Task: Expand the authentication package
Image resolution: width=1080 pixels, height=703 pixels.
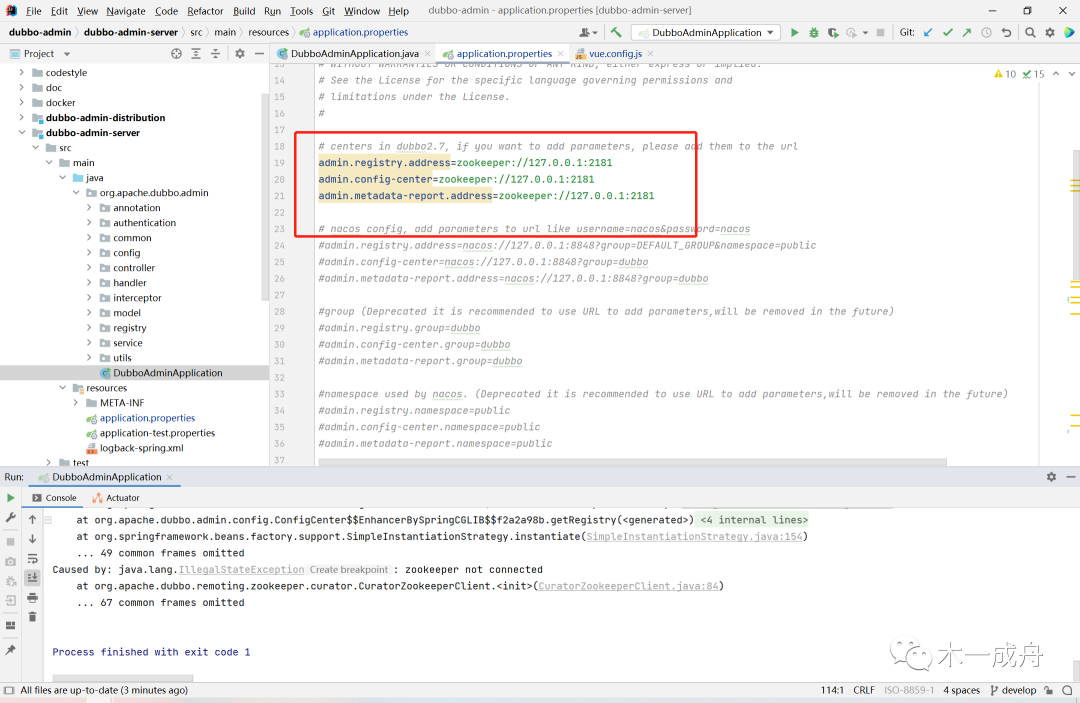Action: (x=89, y=222)
